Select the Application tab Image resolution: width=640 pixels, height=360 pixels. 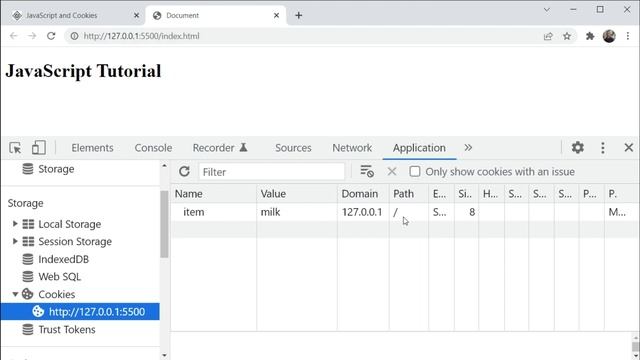point(419,148)
